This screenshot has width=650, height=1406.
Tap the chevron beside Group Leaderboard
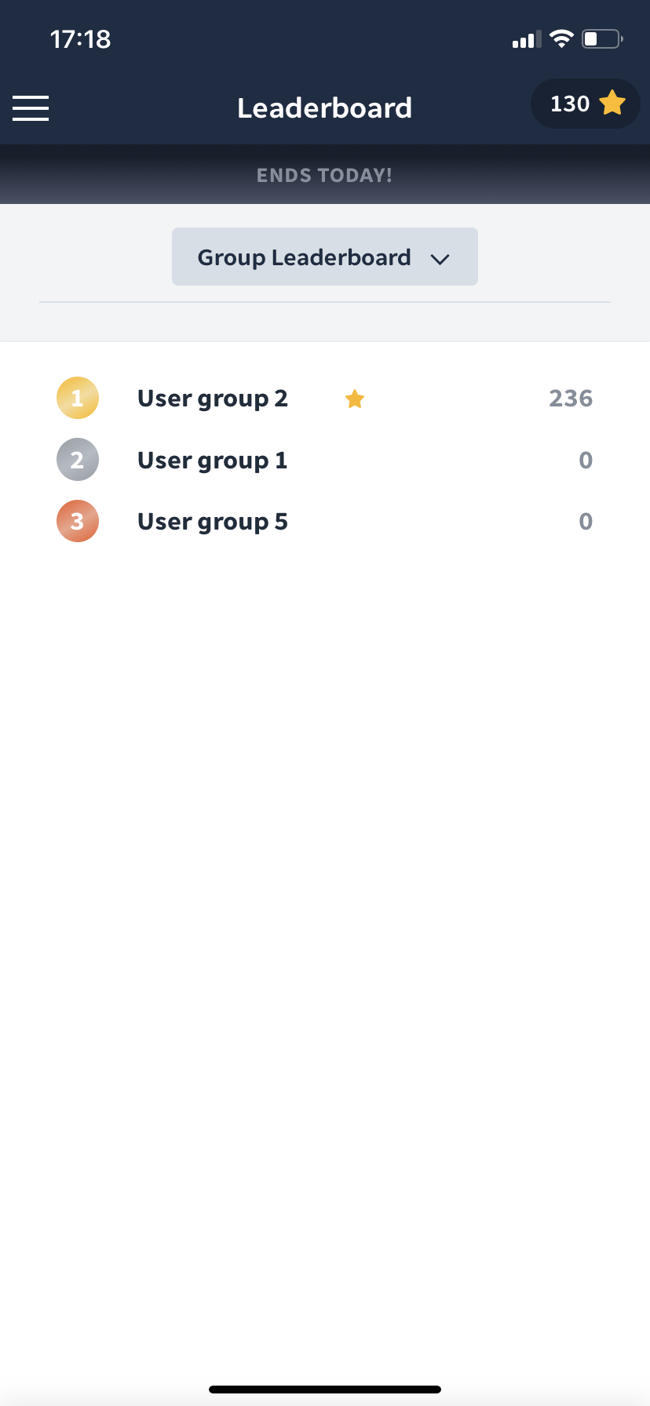point(440,258)
